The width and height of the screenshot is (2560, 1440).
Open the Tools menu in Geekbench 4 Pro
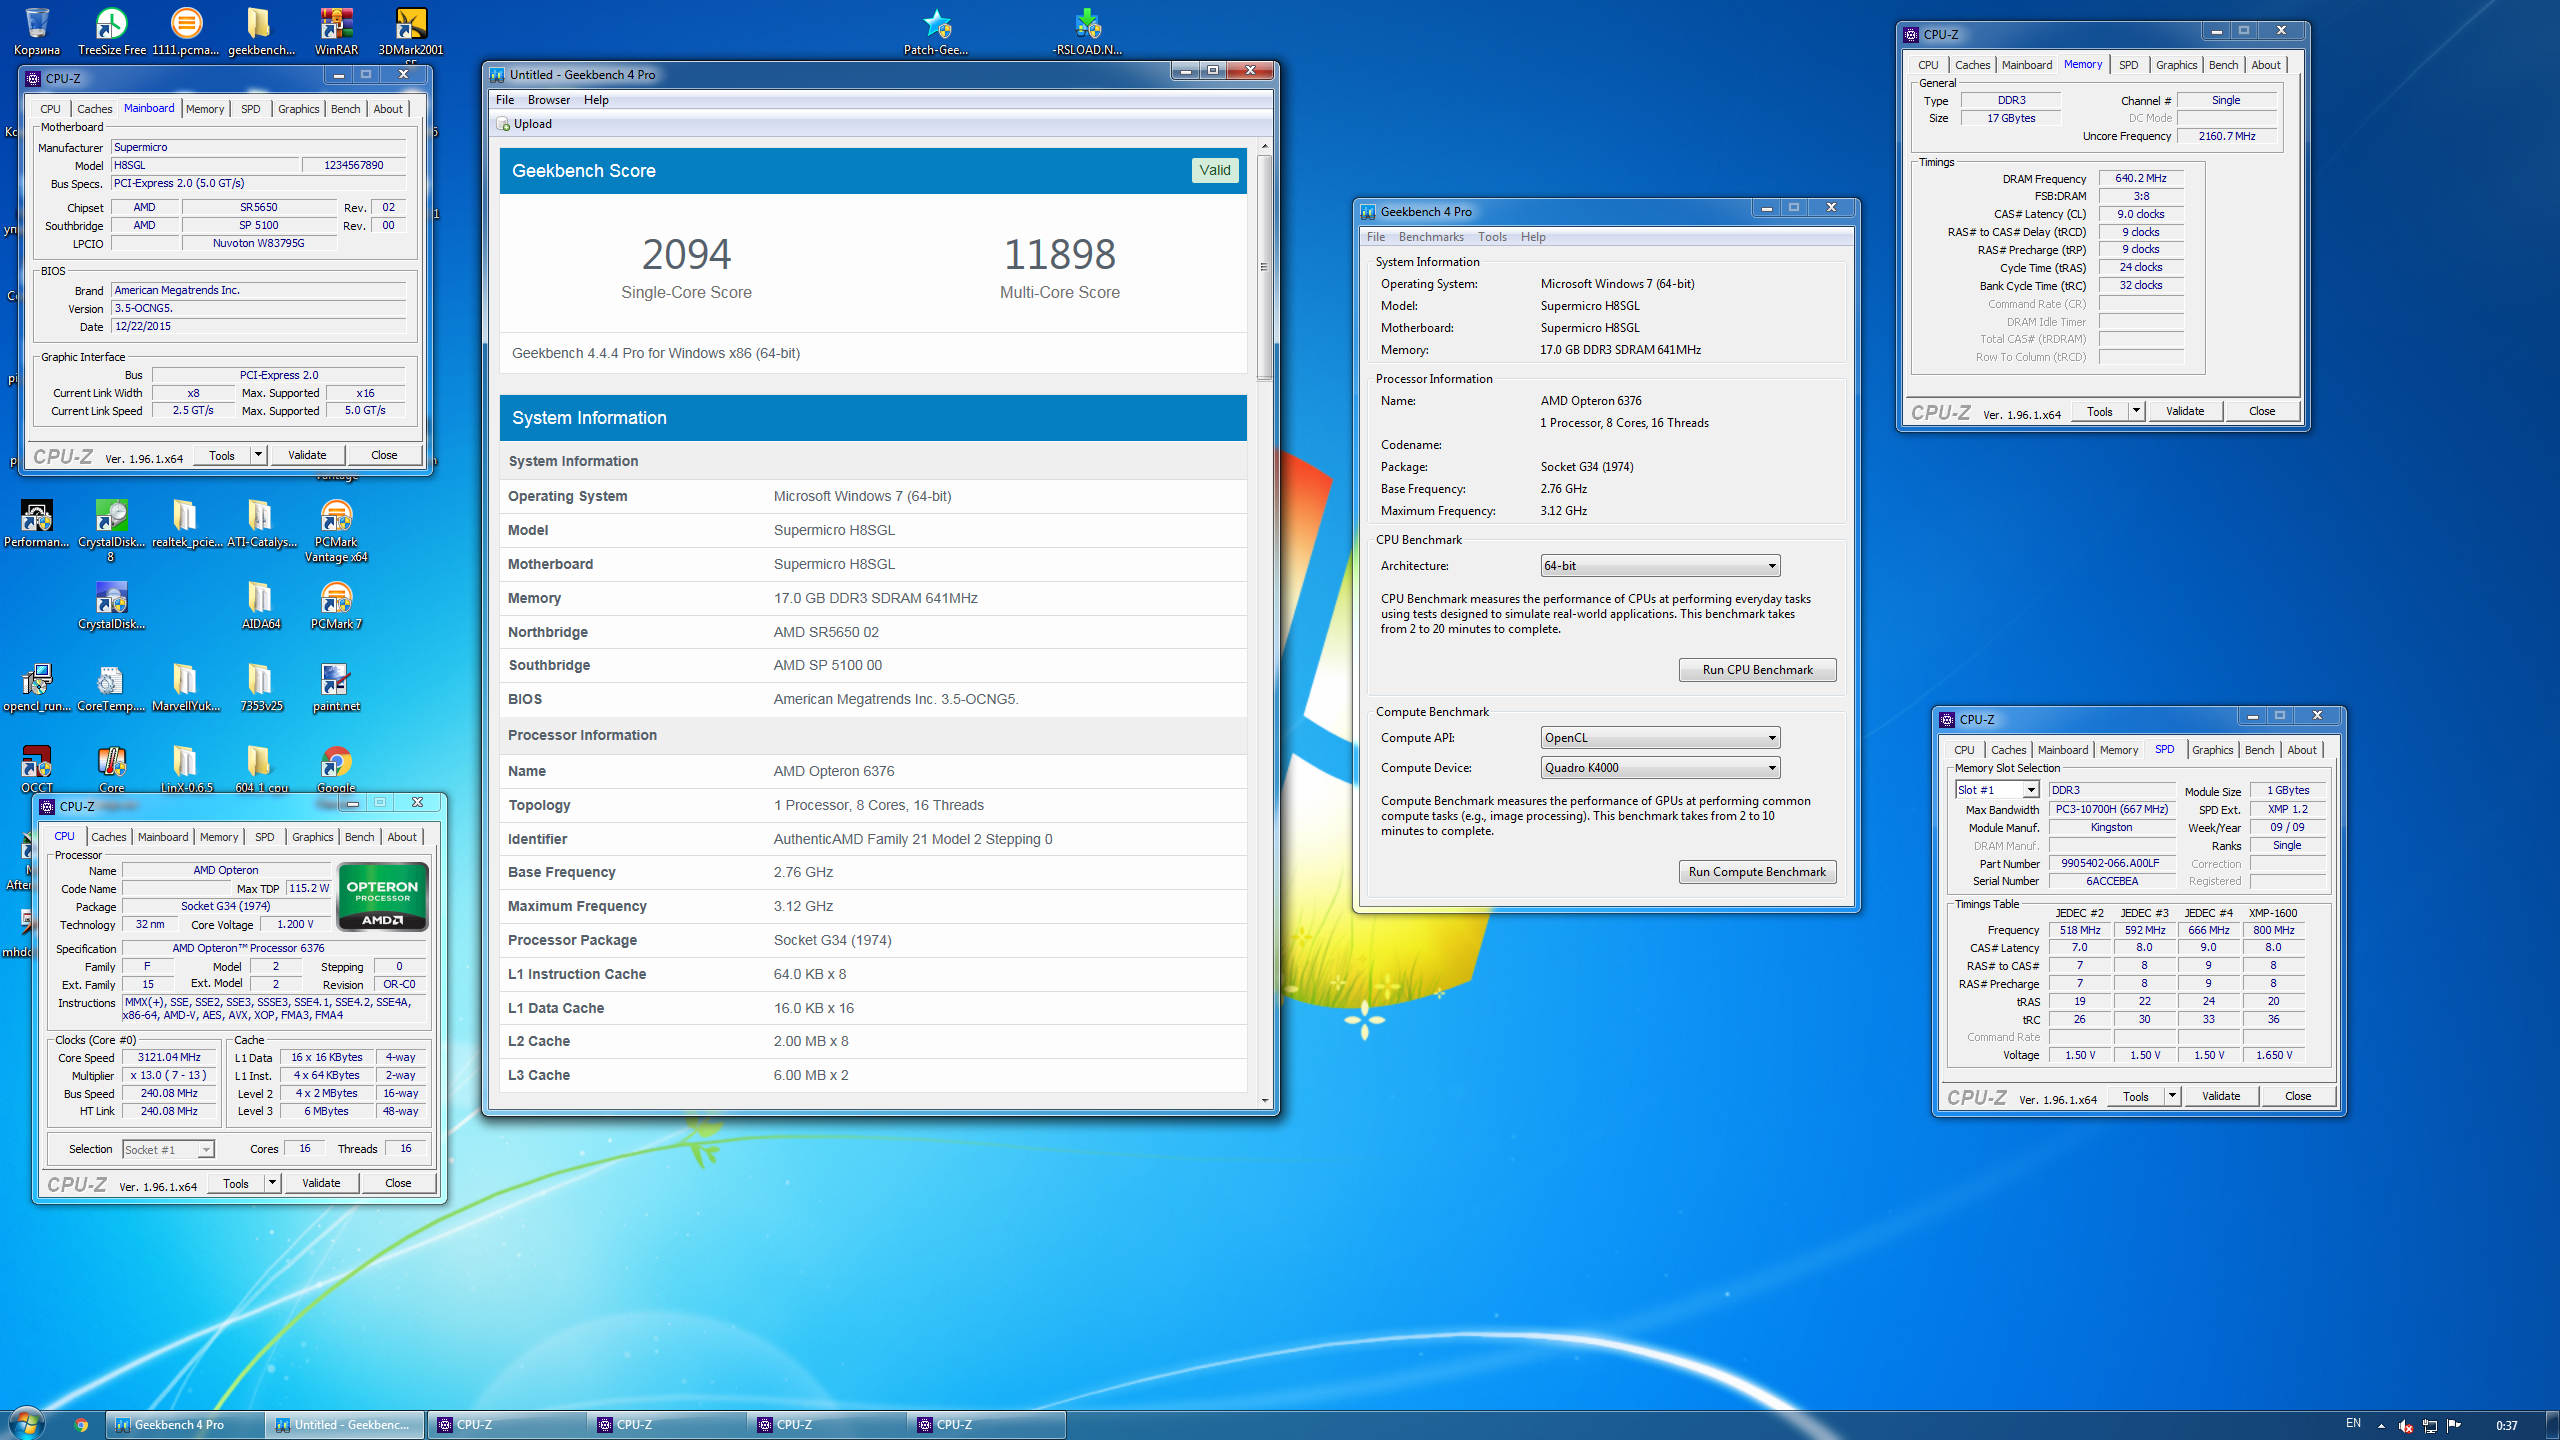[x=1492, y=237]
